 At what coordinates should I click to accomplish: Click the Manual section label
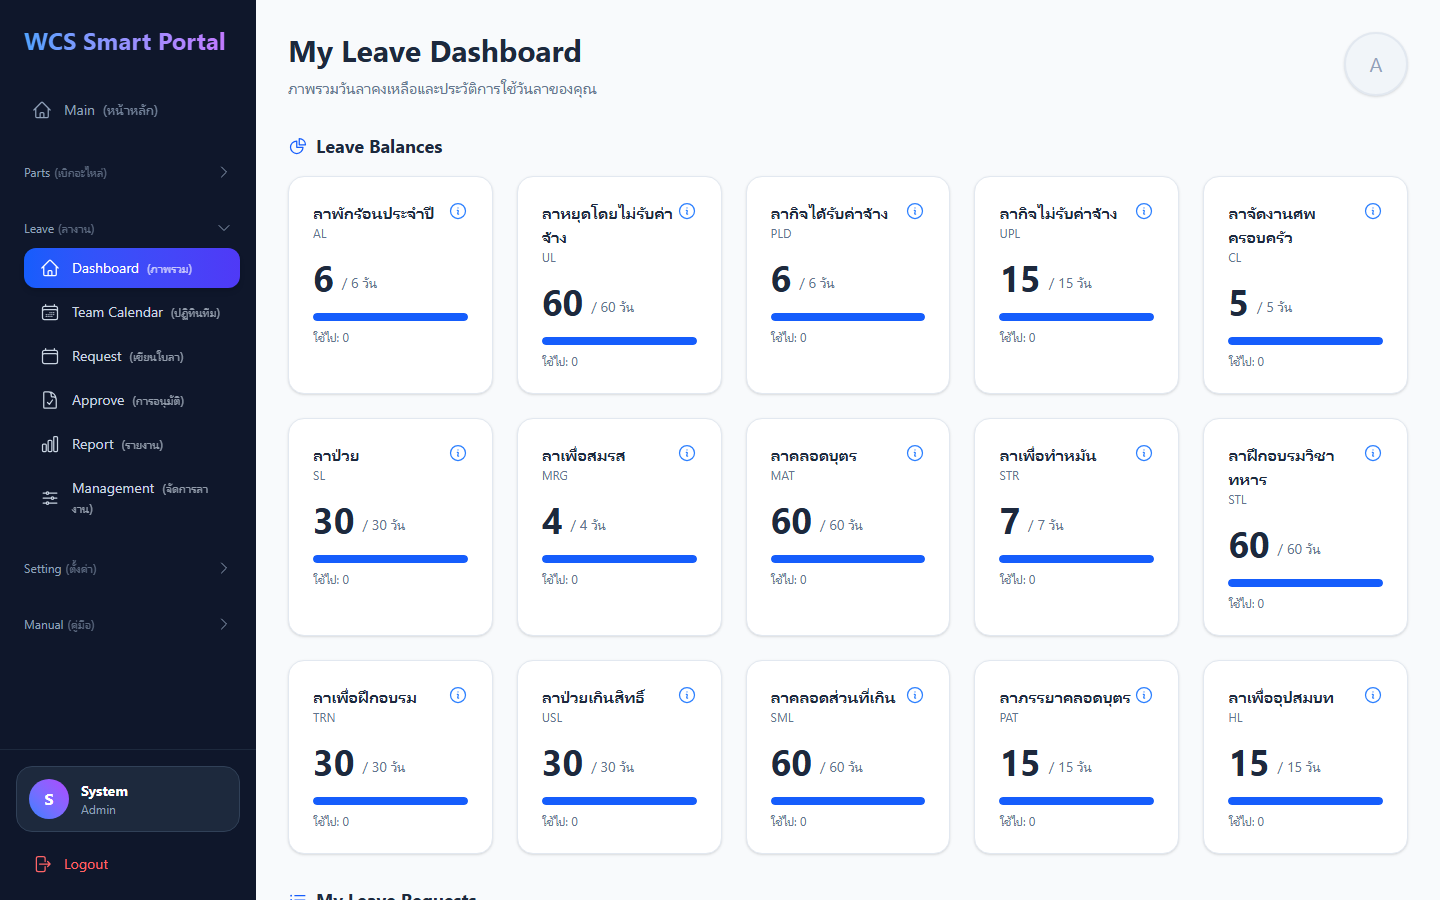tap(59, 625)
